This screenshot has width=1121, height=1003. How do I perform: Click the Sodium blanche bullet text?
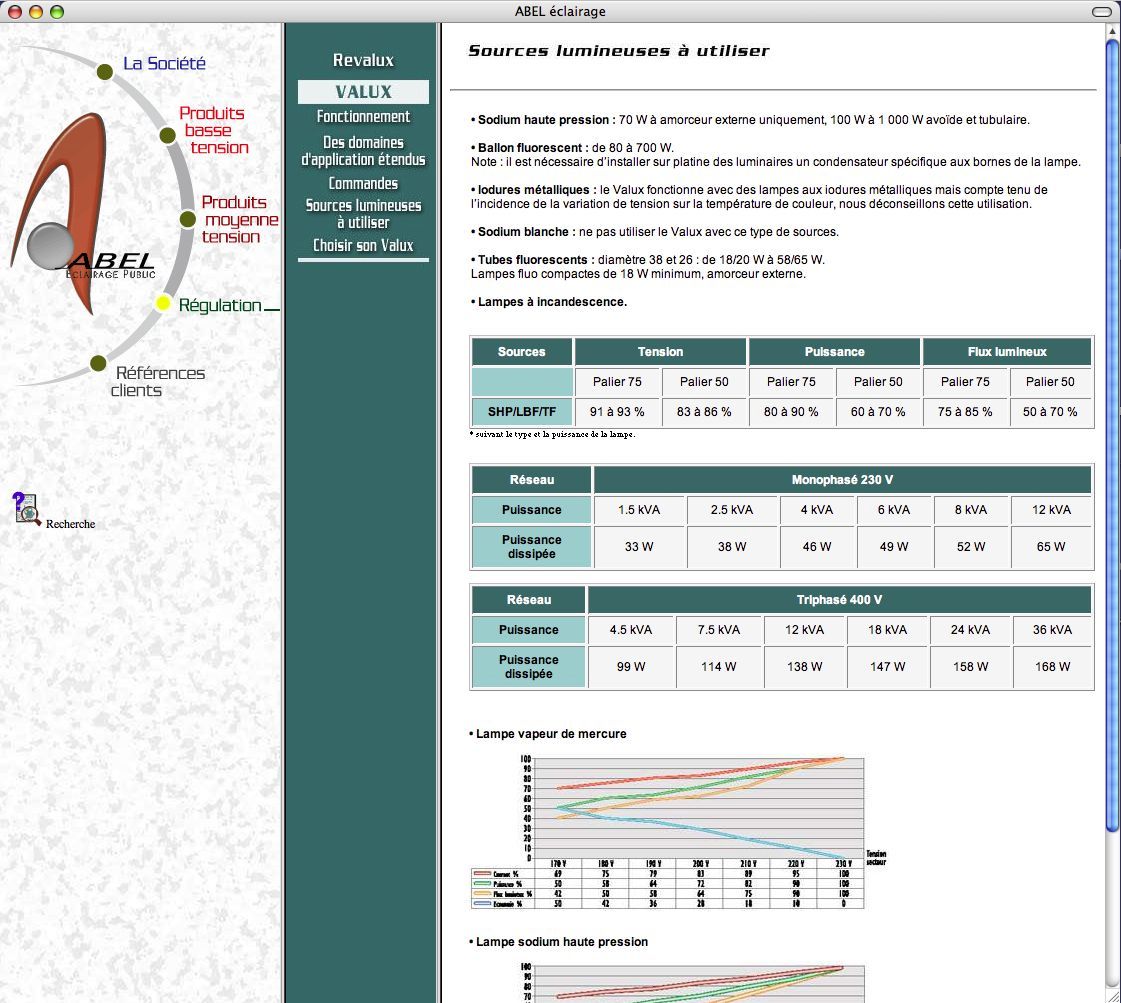point(654,232)
